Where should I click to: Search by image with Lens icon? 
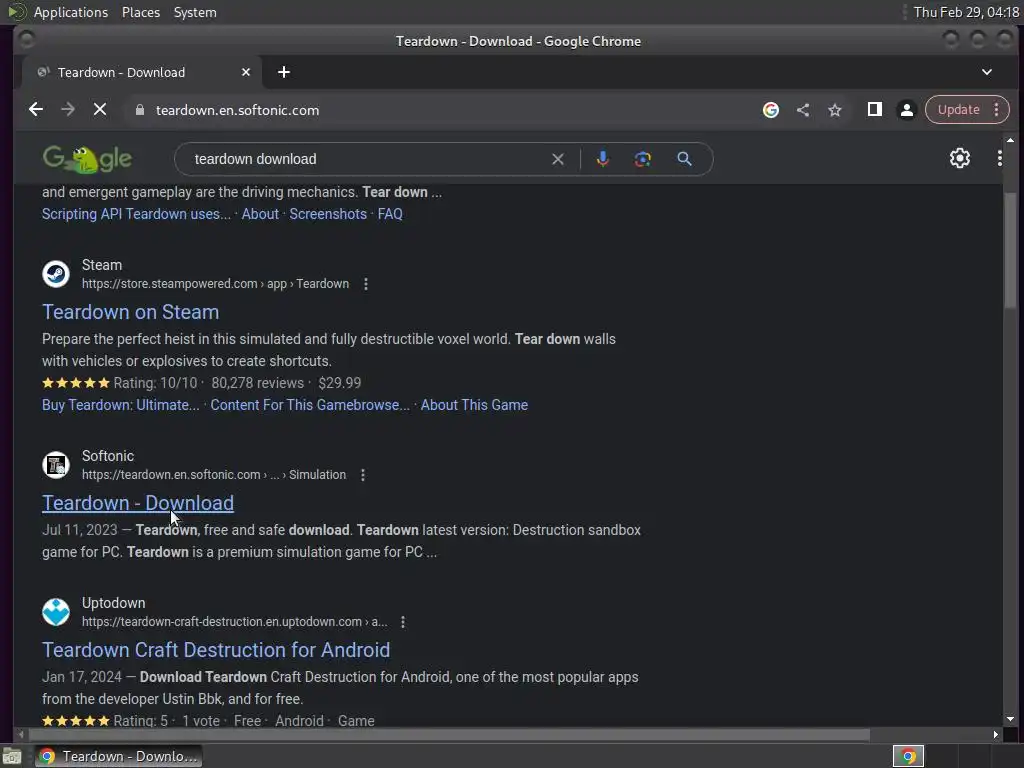[x=643, y=159]
